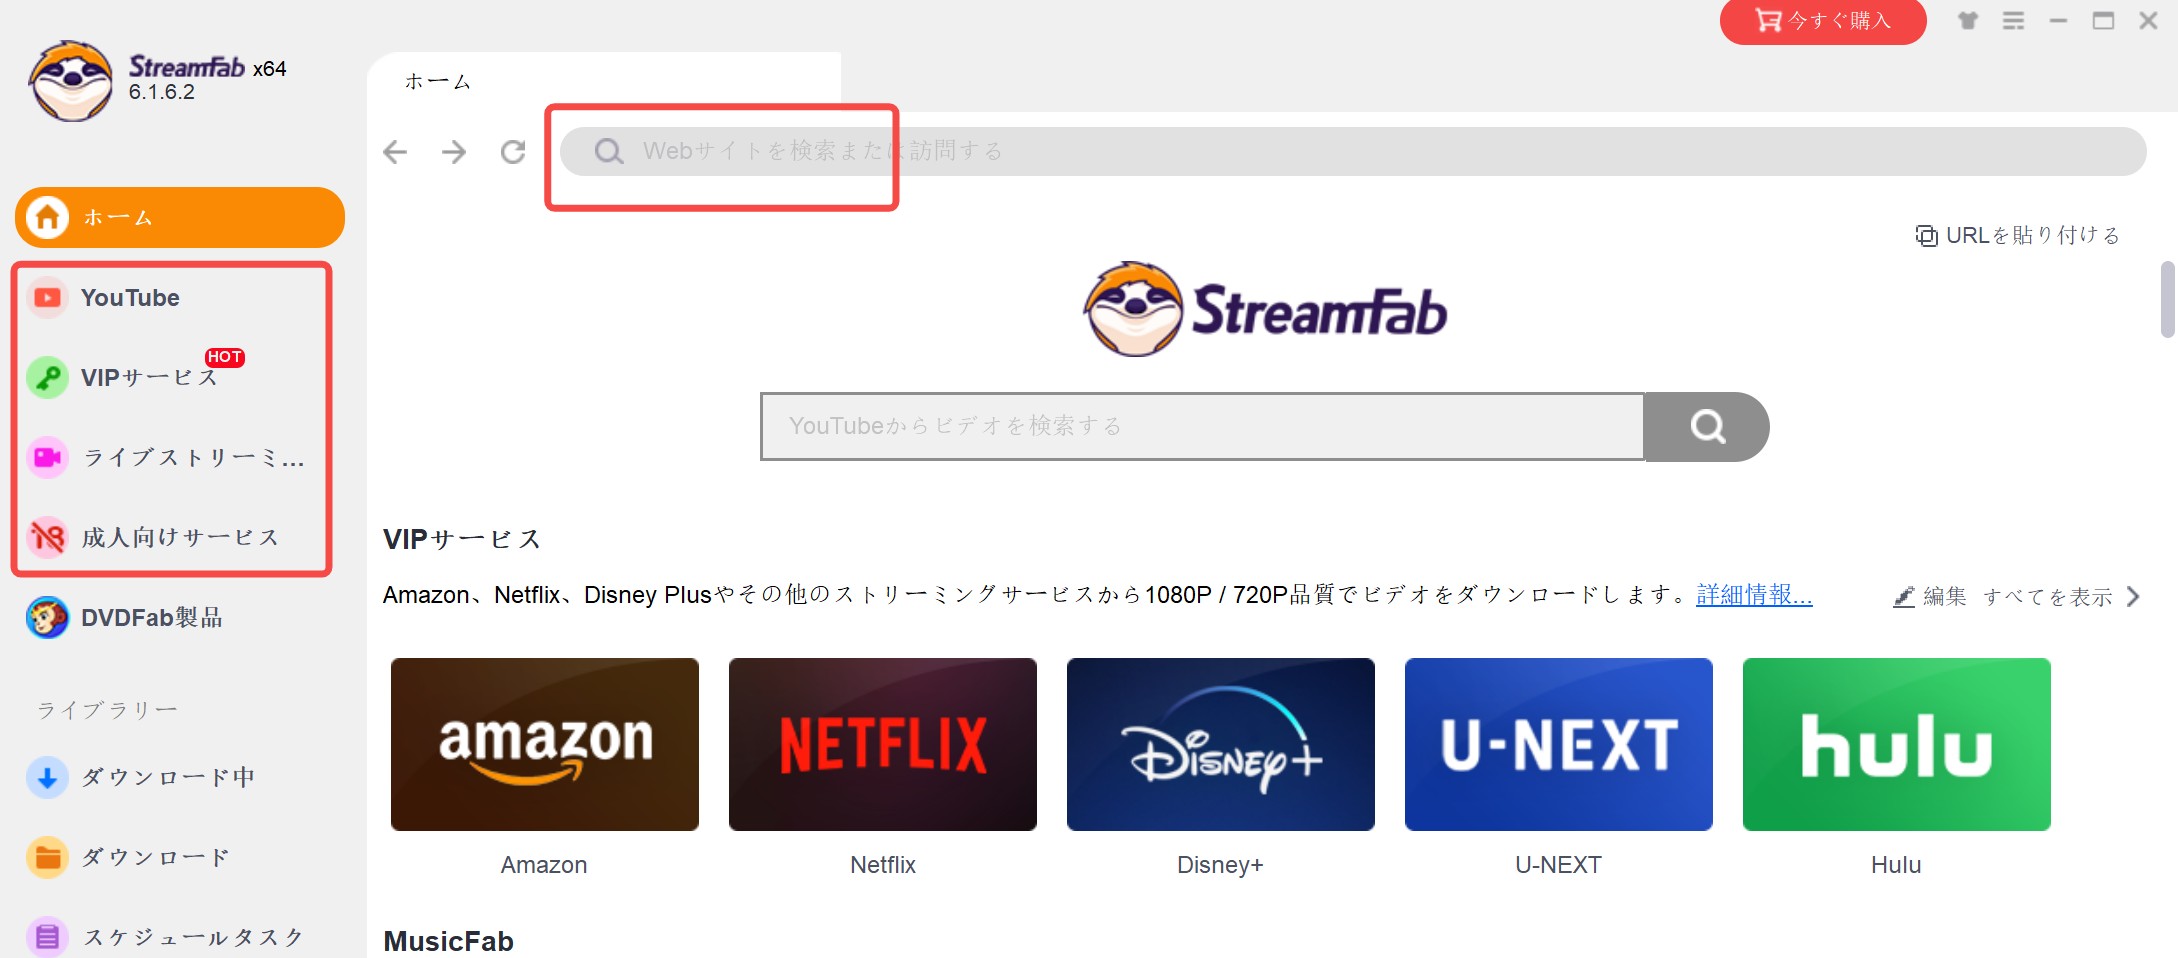The width and height of the screenshot is (2178, 958).
Task: Click the Disney+ caption text
Action: [1220, 865]
